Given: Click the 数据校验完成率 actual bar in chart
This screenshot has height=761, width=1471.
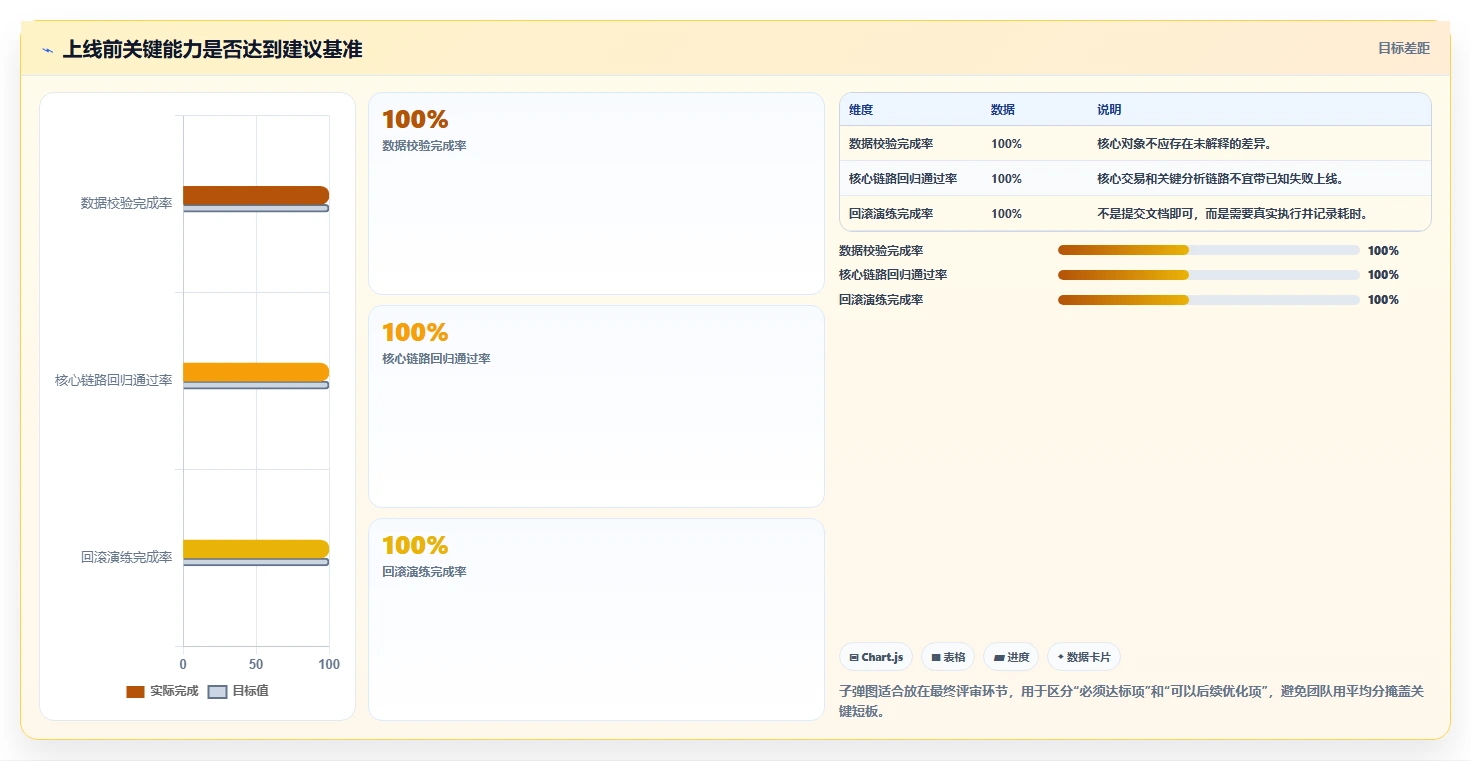Looking at the screenshot, I should (x=256, y=195).
